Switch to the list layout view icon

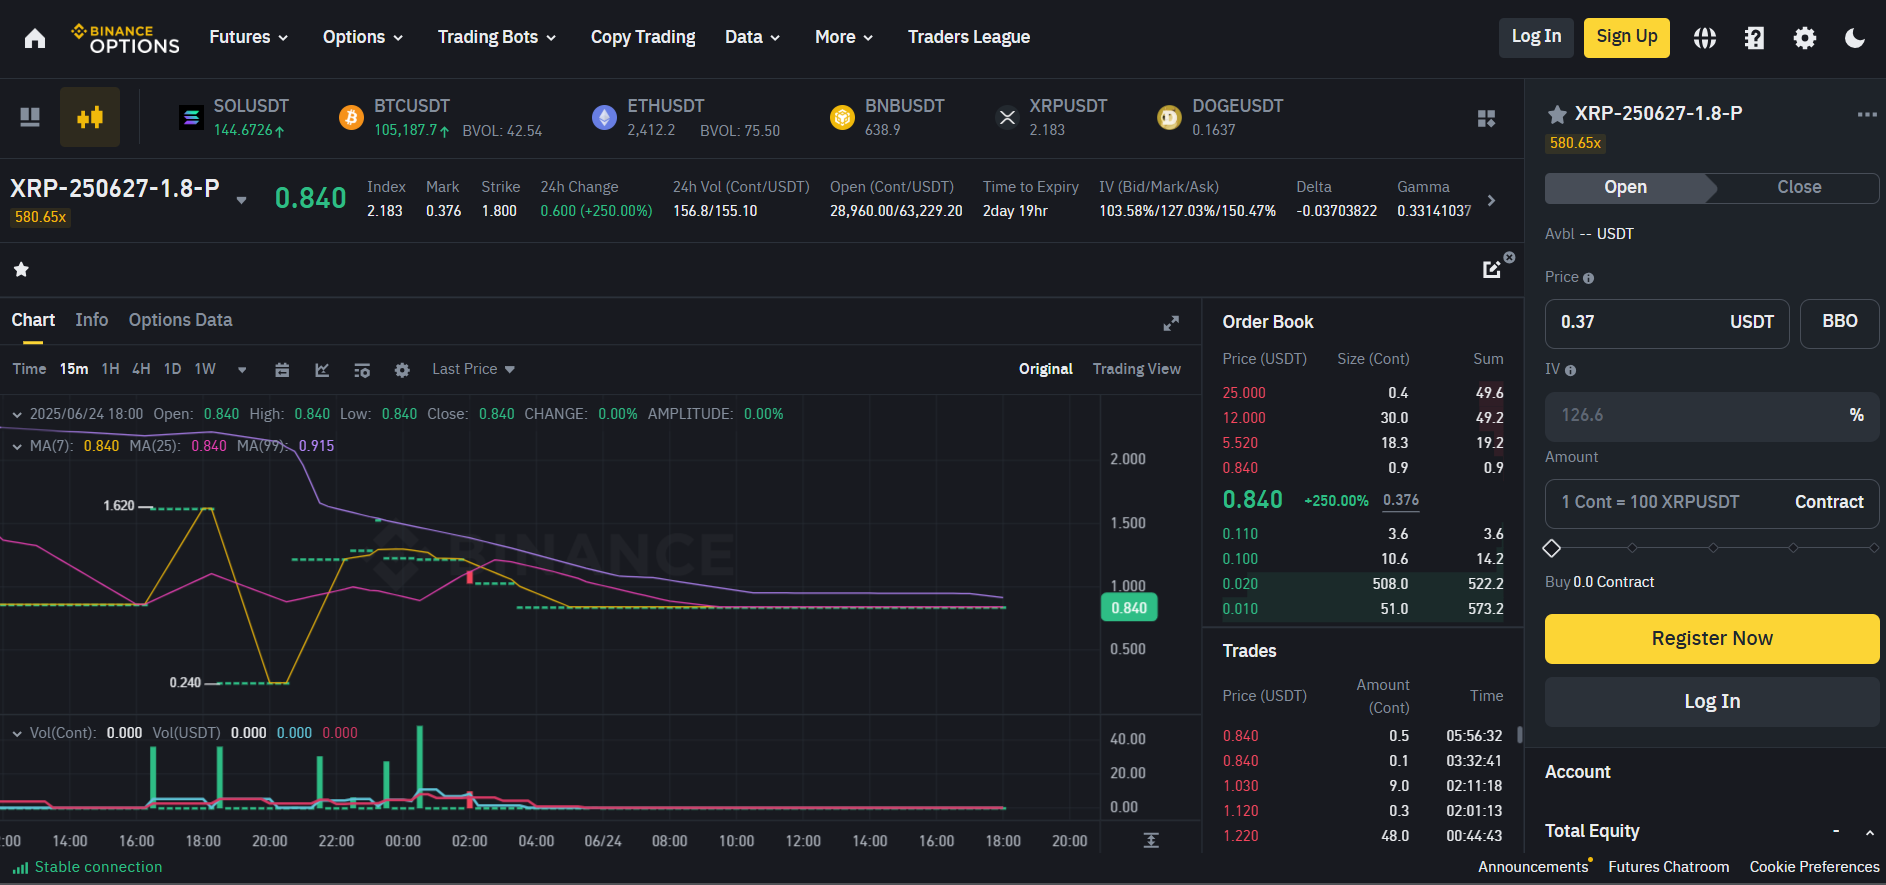click(x=30, y=117)
